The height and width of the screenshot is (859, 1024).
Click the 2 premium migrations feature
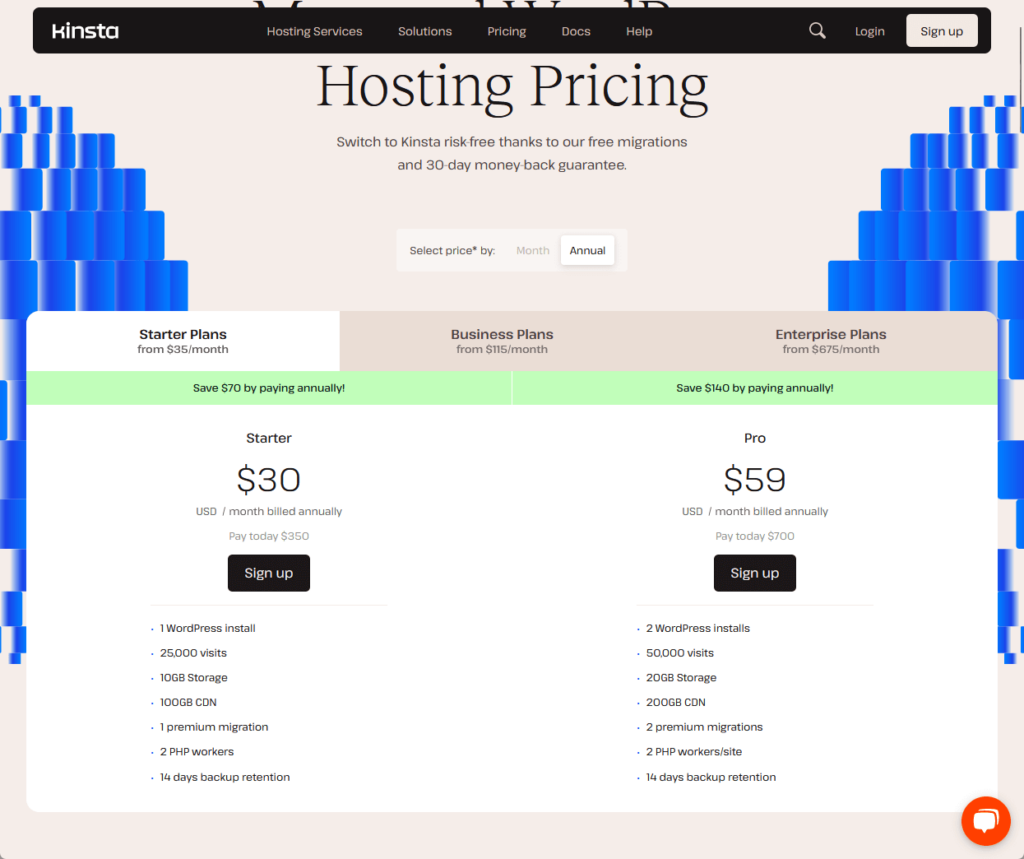[704, 727]
